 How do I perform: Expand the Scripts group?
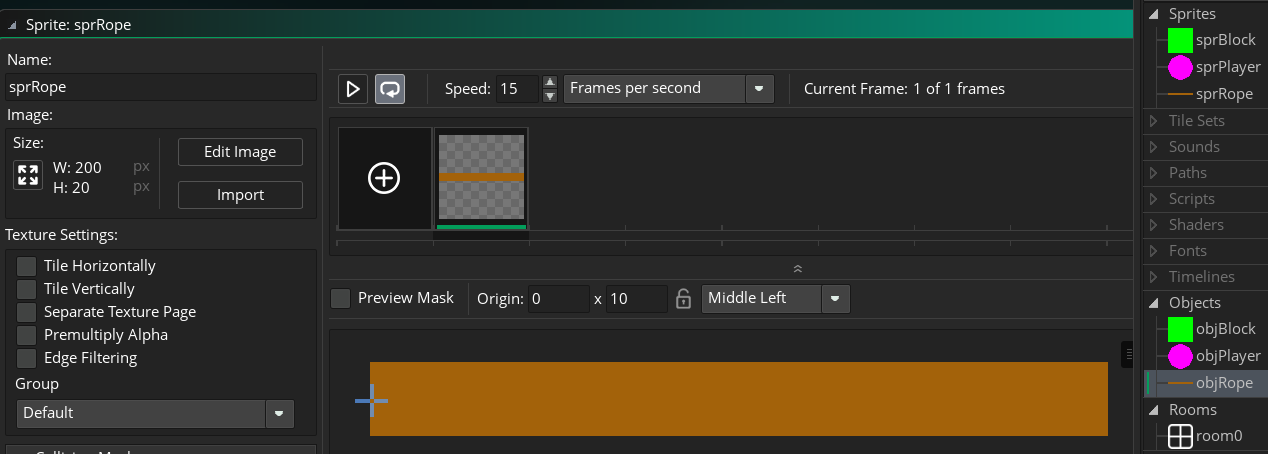(x=1152, y=199)
